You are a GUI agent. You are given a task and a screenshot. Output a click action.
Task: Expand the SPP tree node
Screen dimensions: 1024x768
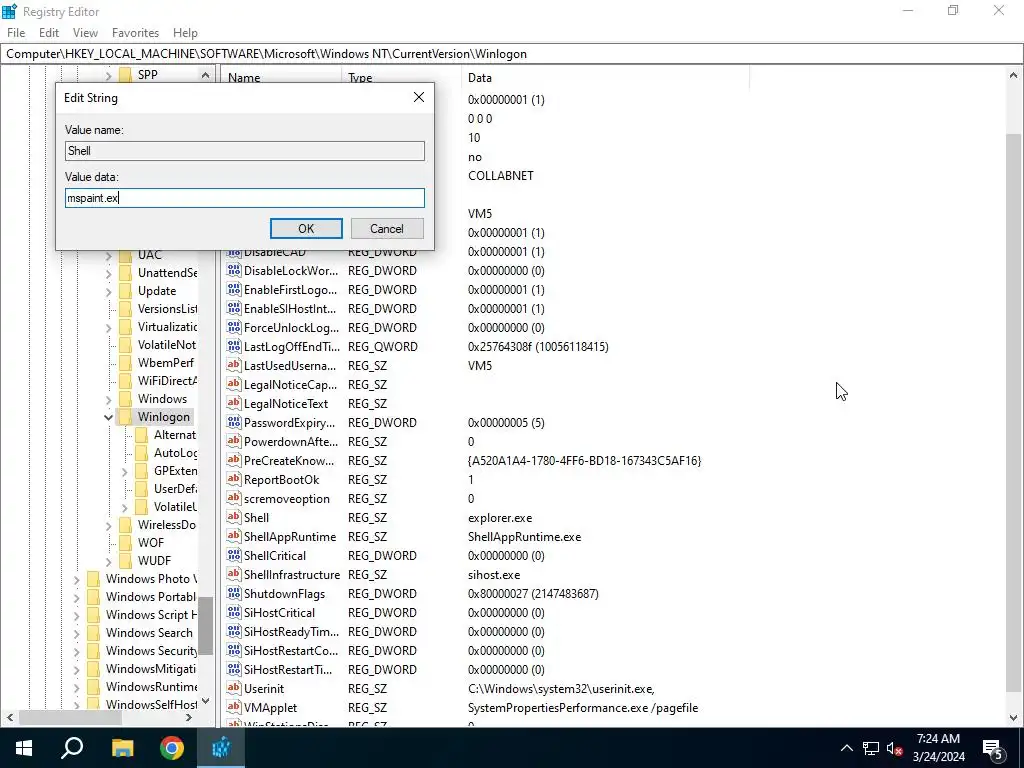(108, 76)
